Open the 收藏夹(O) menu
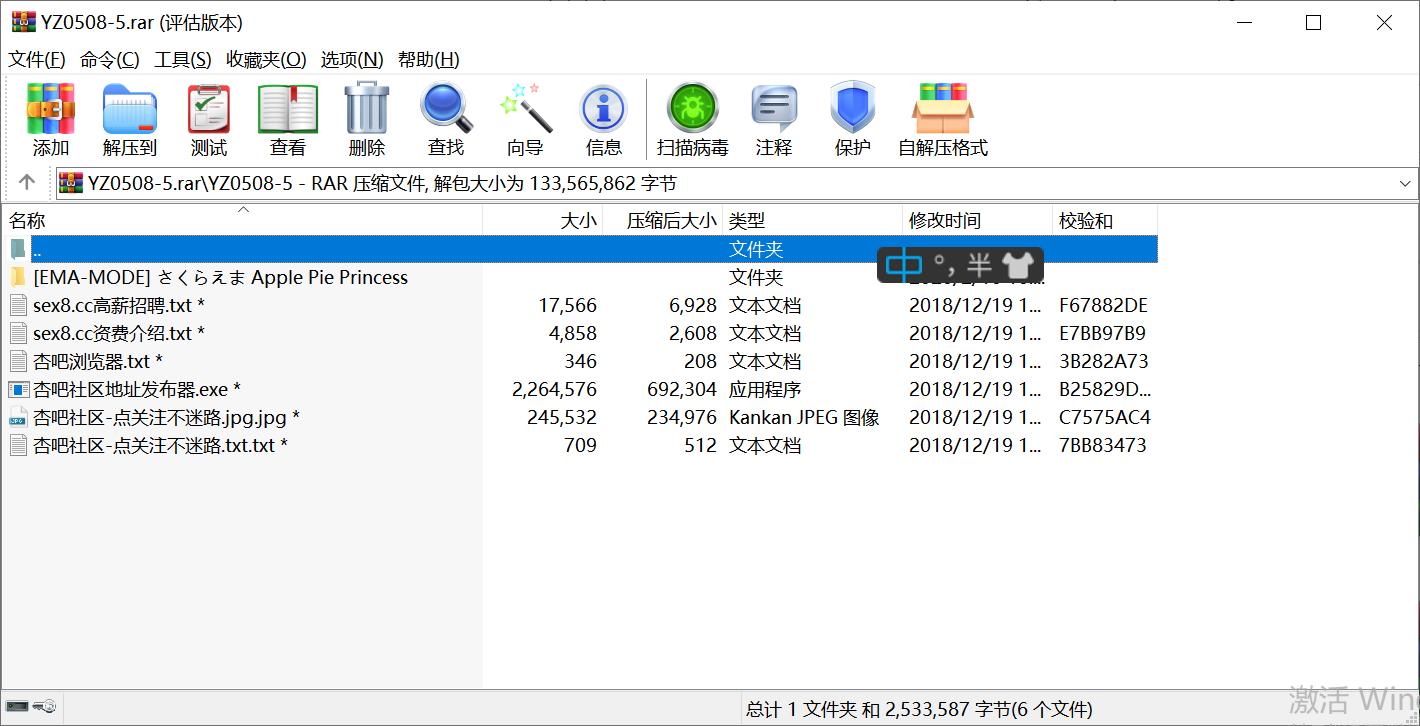This screenshot has height=726, width=1420. 266,59
